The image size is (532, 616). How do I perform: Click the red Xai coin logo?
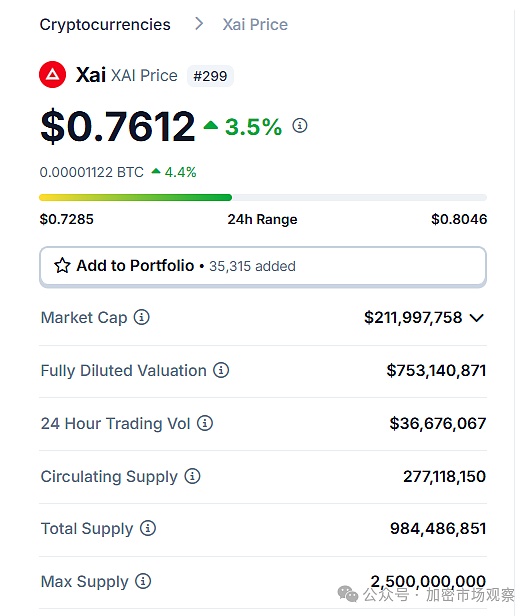point(53,75)
